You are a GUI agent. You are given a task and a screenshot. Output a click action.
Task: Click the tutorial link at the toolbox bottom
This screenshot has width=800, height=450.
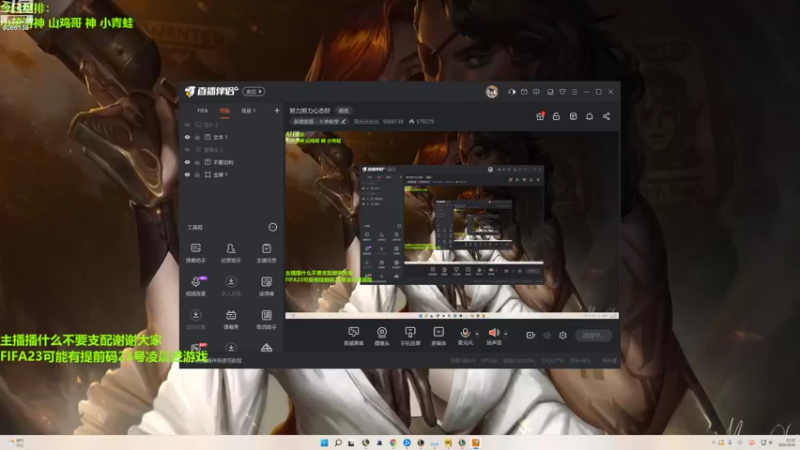tap(224, 360)
